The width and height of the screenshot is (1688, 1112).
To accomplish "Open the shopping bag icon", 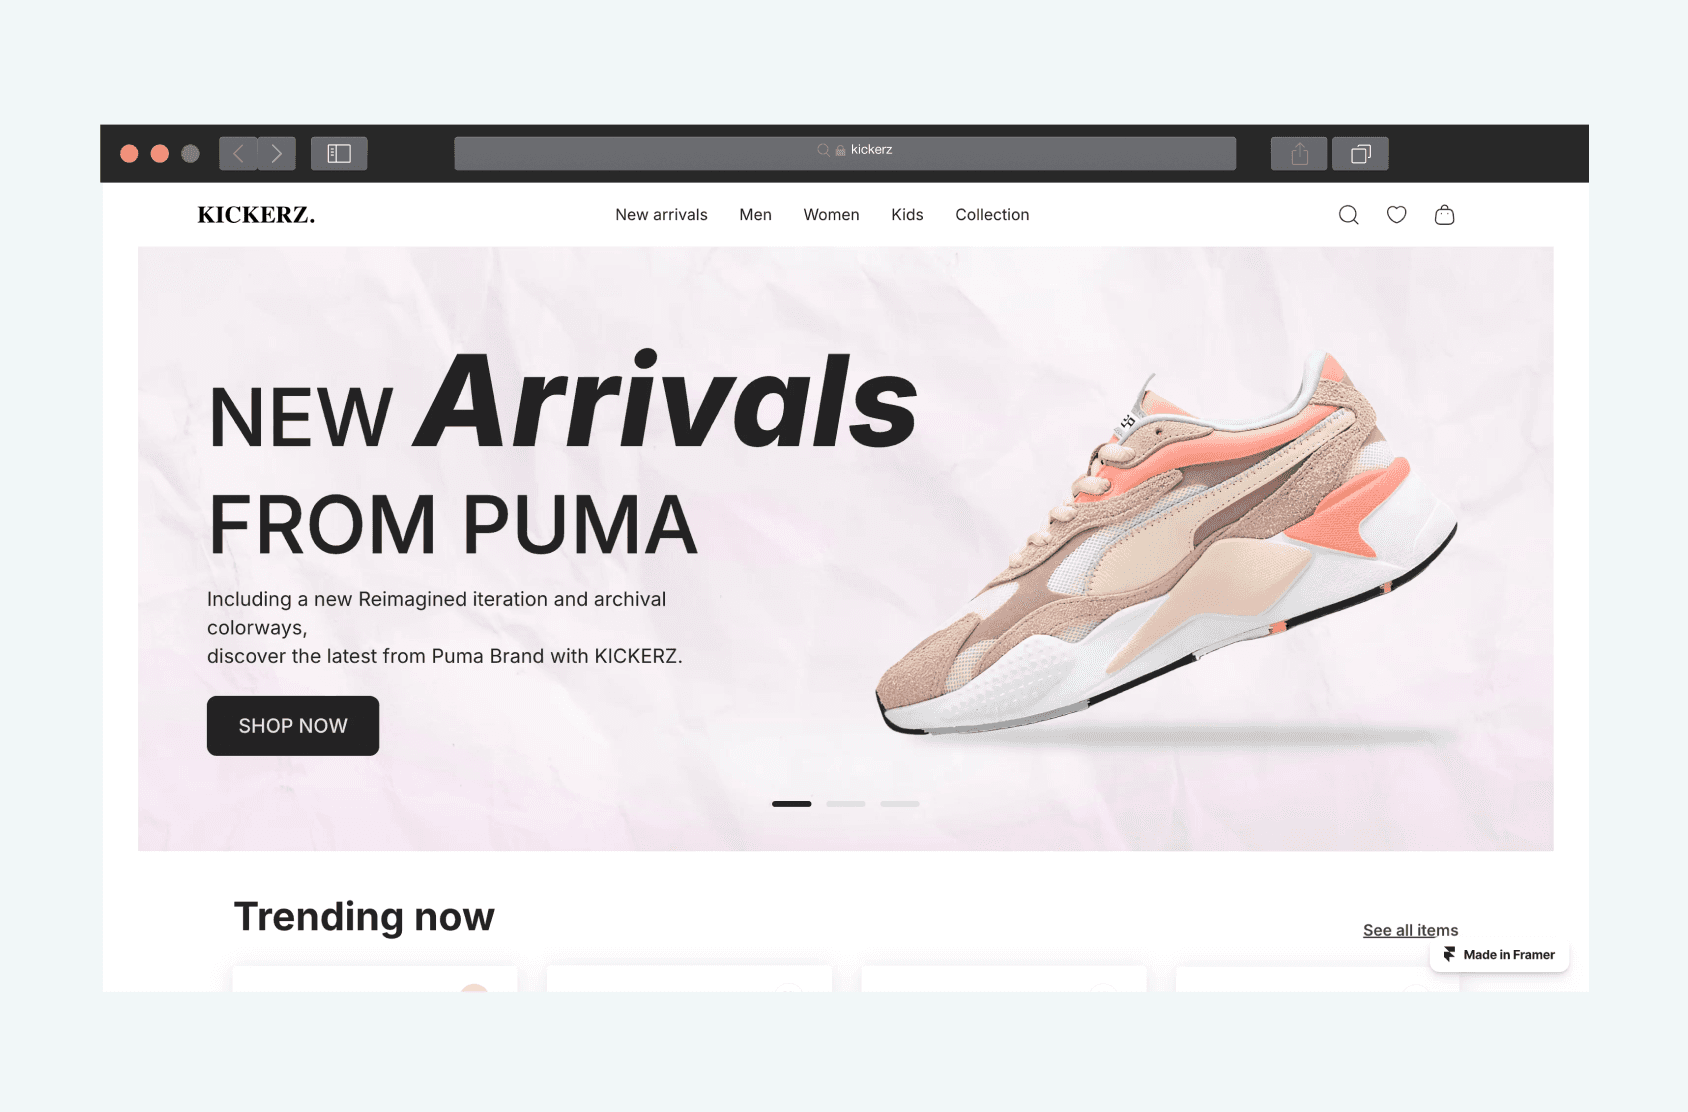I will 1444,214.
